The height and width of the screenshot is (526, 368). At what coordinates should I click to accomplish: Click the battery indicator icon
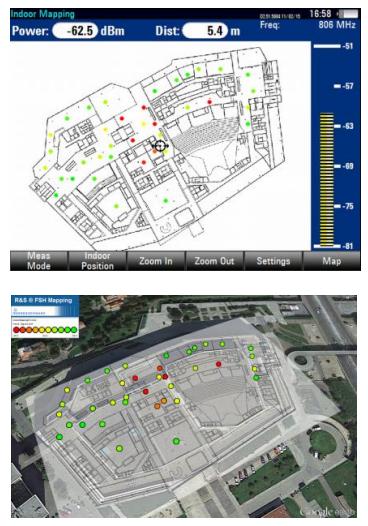coord(349,14)
